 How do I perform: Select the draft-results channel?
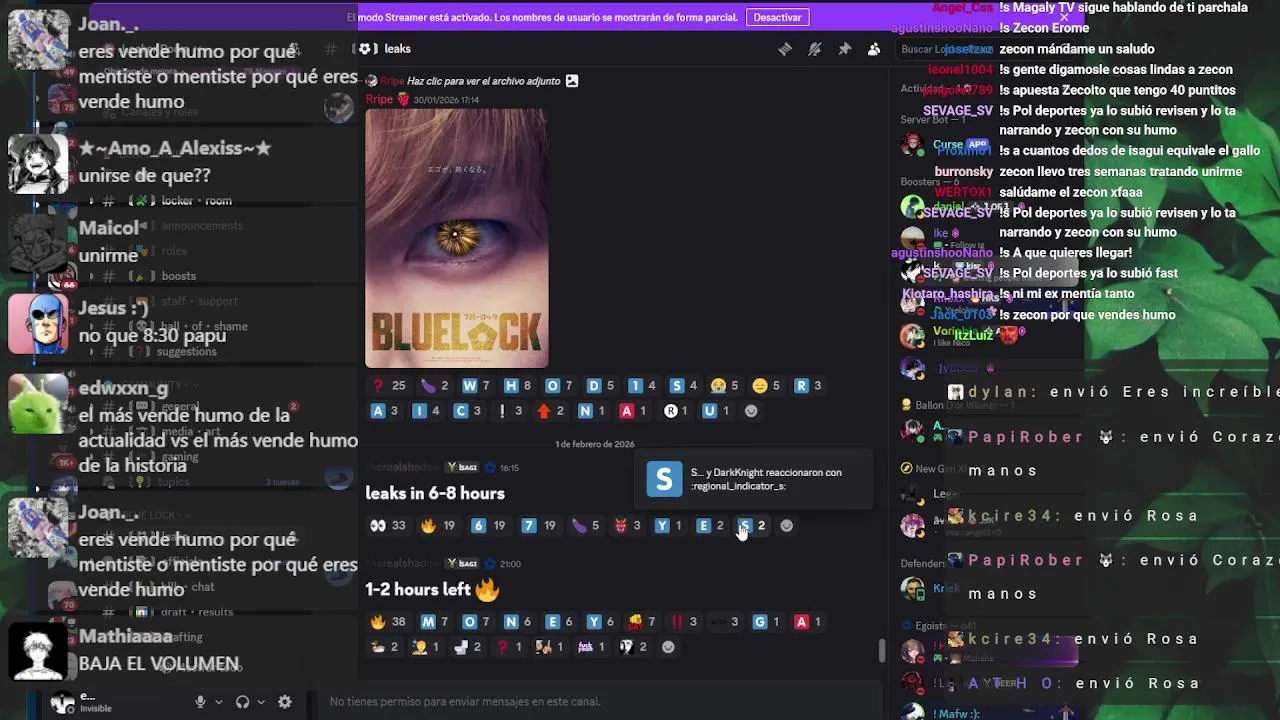[196, 612]
